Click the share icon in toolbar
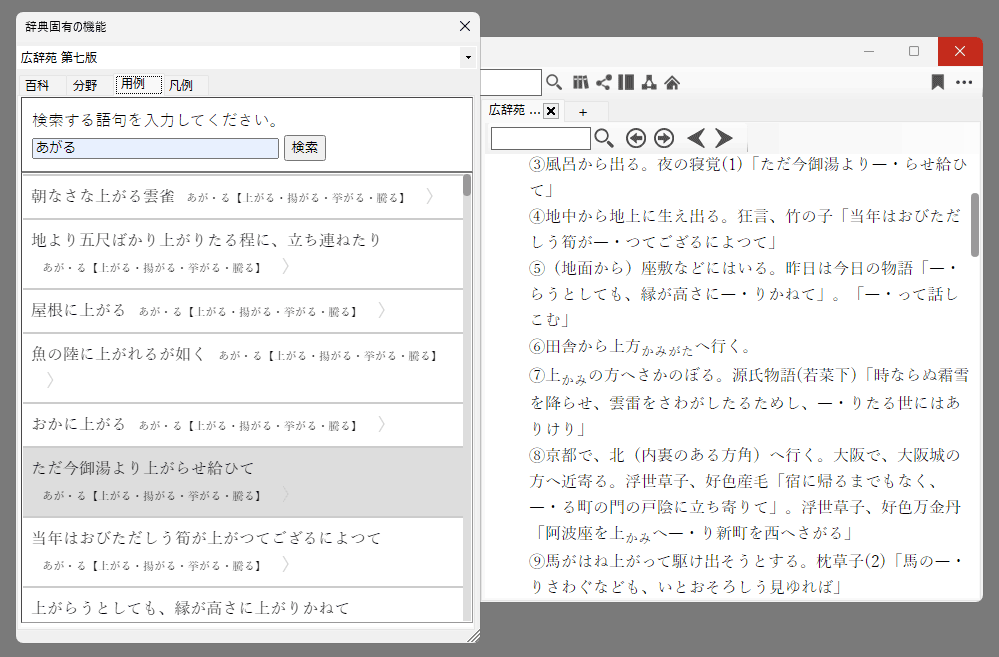This screenshot has width=999, height=657. tap(603, 82)
